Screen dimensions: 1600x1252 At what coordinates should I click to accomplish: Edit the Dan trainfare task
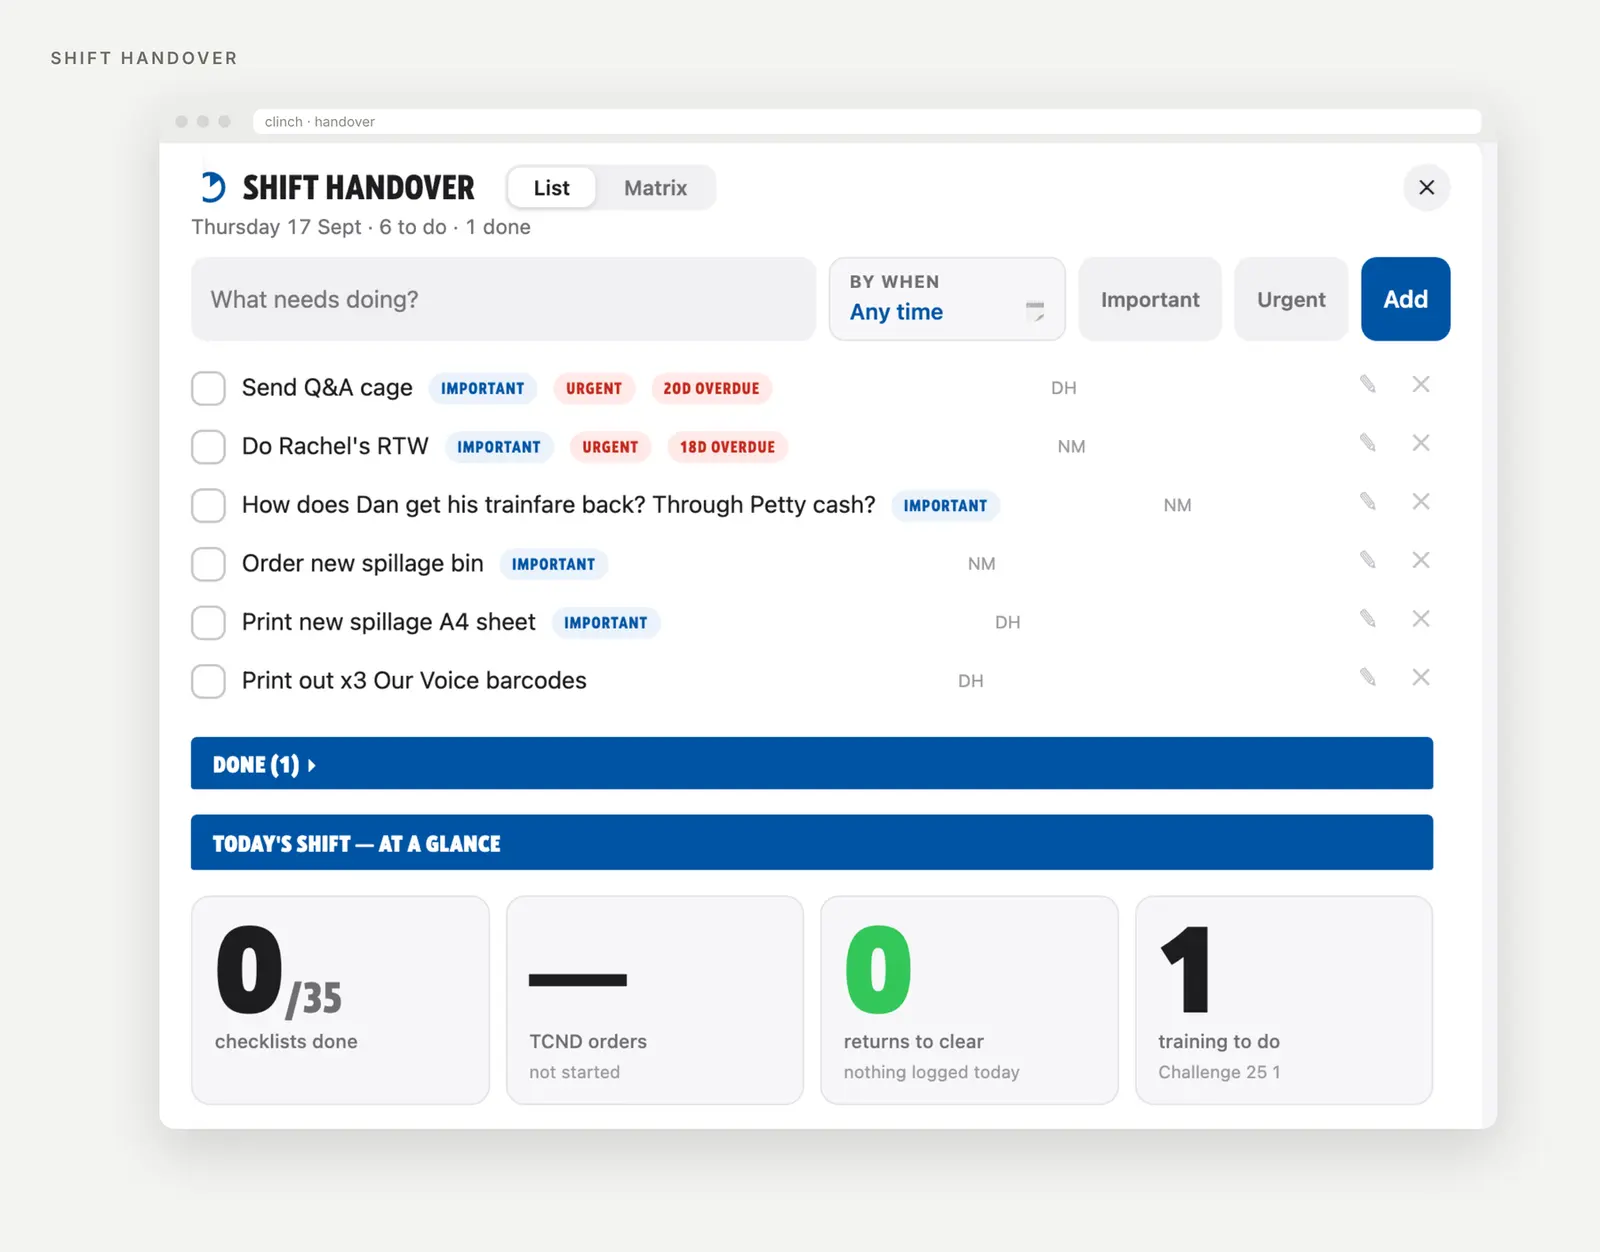click(1367, 501)
